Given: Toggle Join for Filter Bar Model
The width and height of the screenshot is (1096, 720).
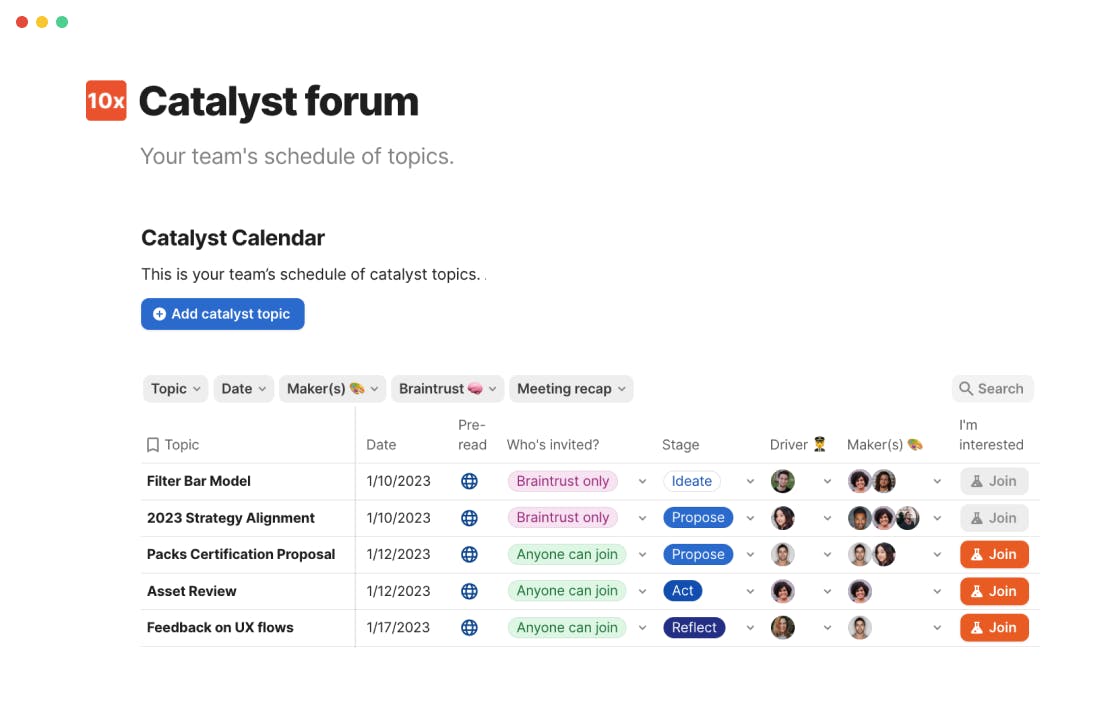Looking at the screenshot, I should coord(994,481).
